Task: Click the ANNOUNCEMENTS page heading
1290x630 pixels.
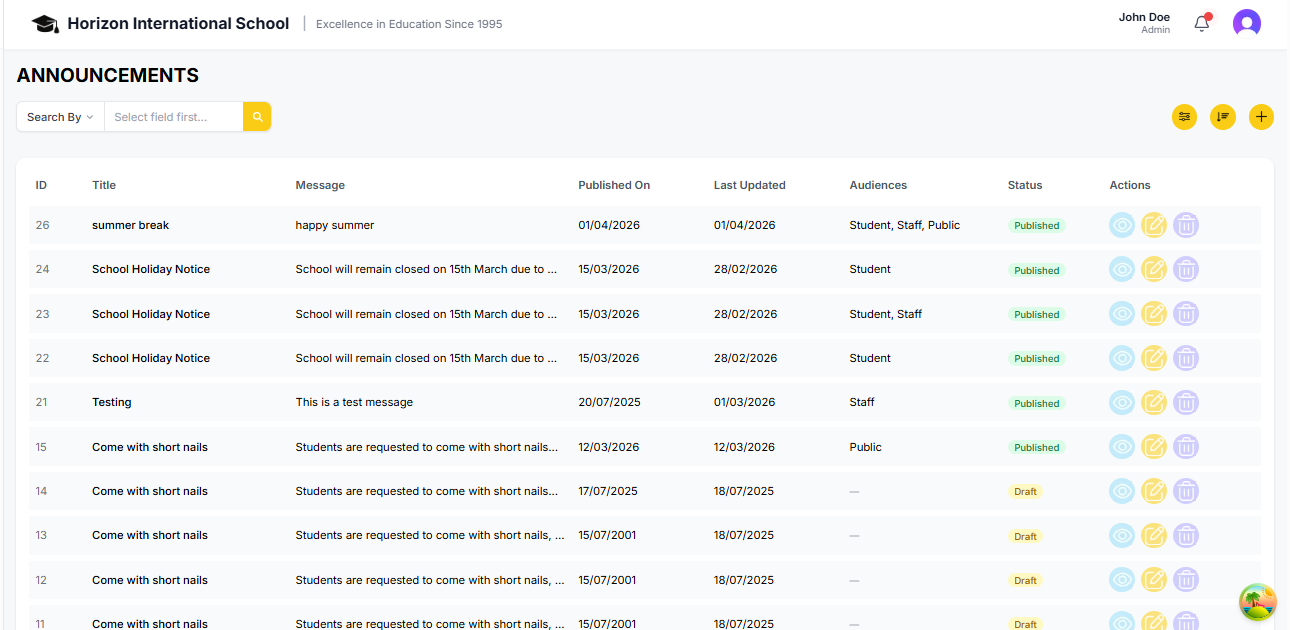Action: pos(108,75)
